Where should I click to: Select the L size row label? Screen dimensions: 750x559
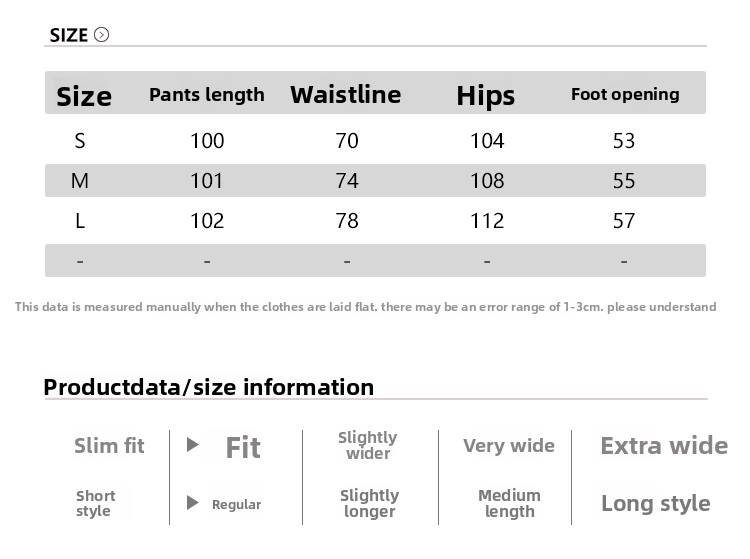(x=80, y=221)
